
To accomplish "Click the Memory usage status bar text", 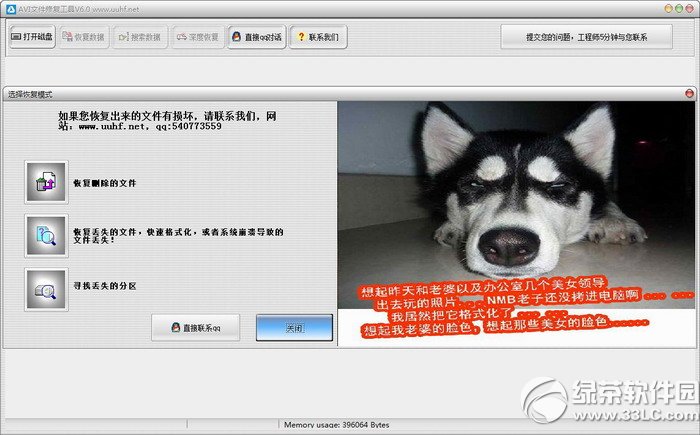I will coord(337,425).
